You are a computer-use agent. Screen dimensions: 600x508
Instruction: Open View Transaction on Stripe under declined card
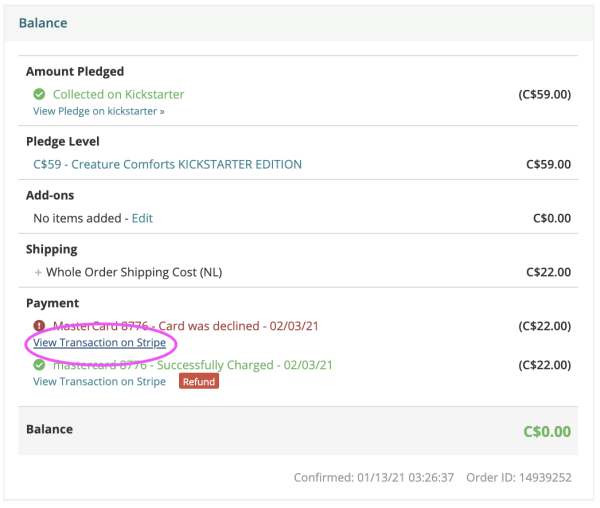(x=99, y=343)
